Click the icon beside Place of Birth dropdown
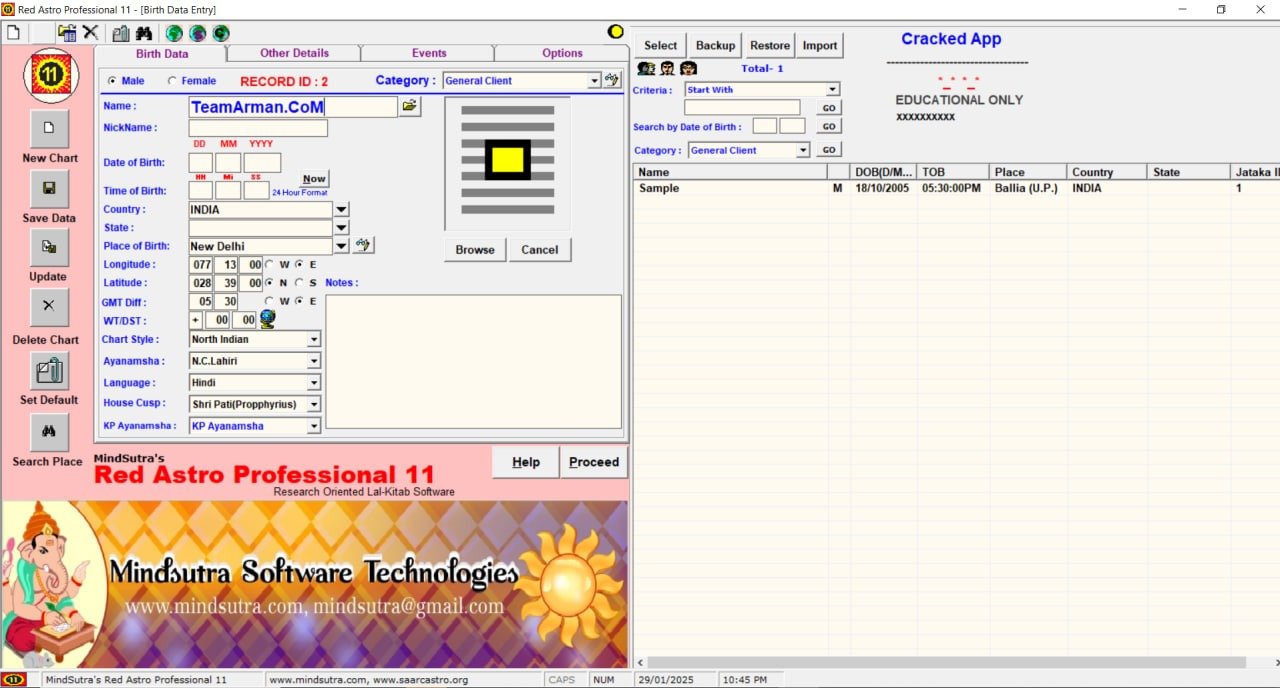The height and width of the screenshot is (688, 1280). [364, 245]
